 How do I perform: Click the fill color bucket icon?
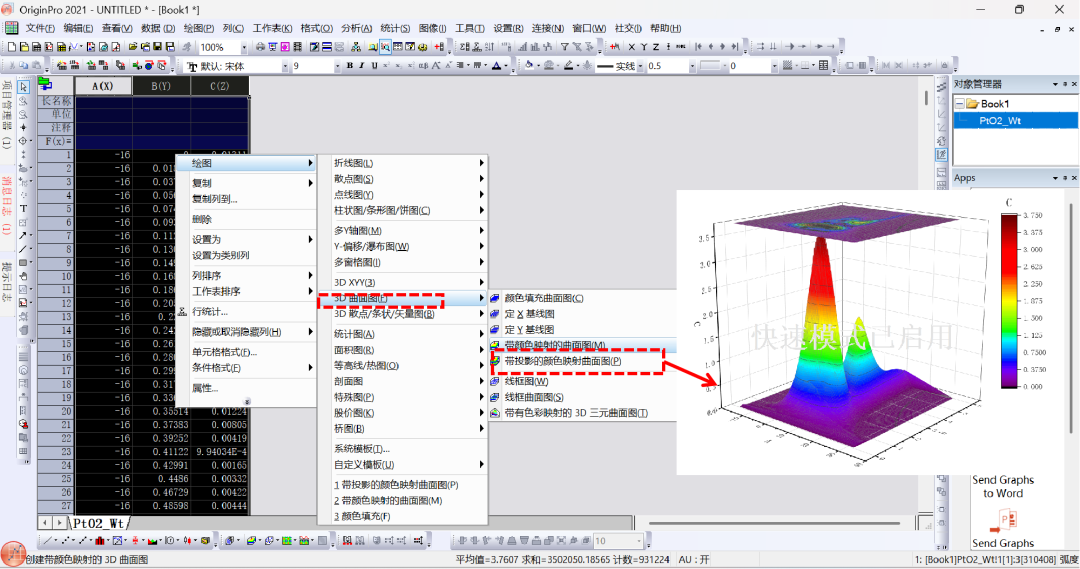pos(529,65)
